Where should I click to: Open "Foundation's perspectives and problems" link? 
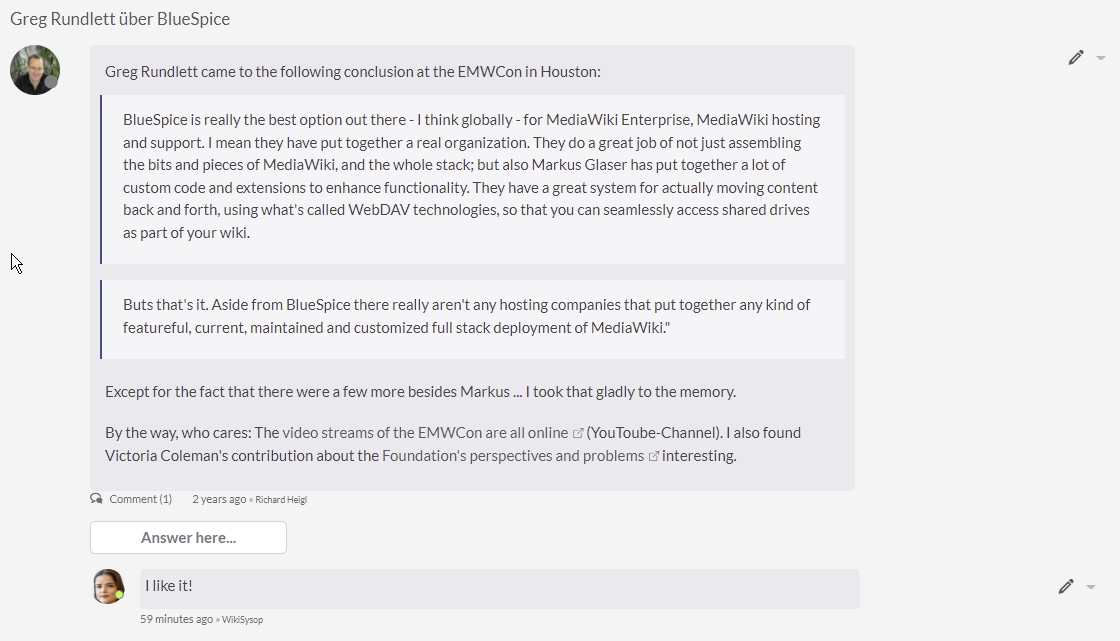(514, 456)
